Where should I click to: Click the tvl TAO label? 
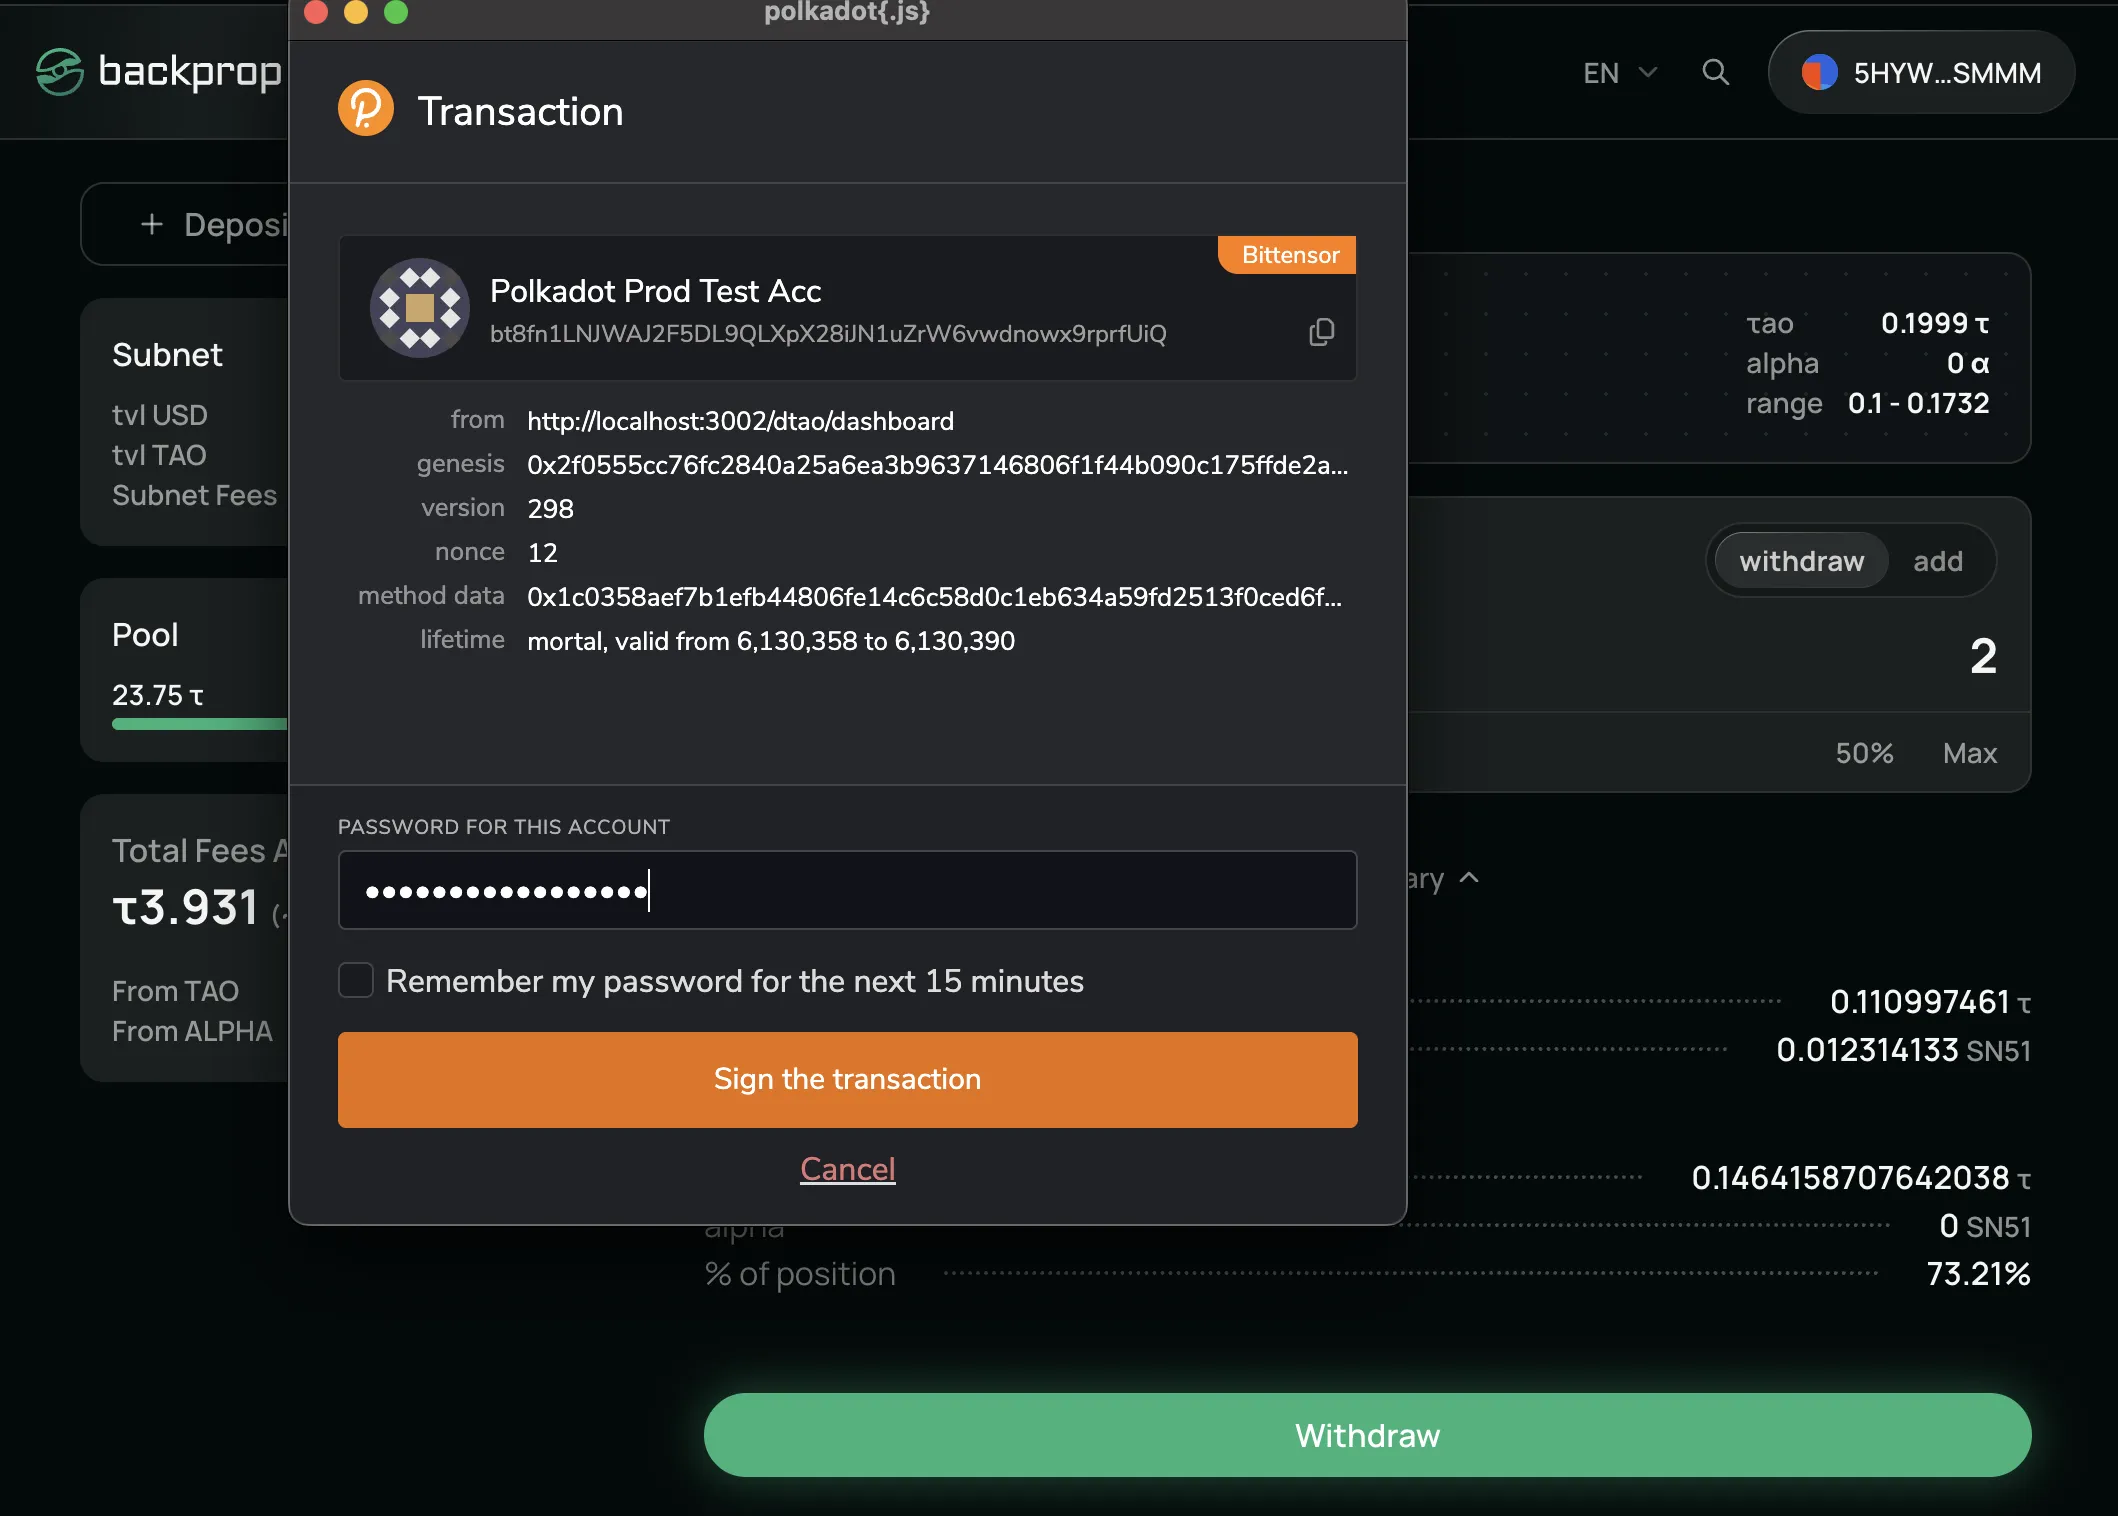(x=159, y=455)
